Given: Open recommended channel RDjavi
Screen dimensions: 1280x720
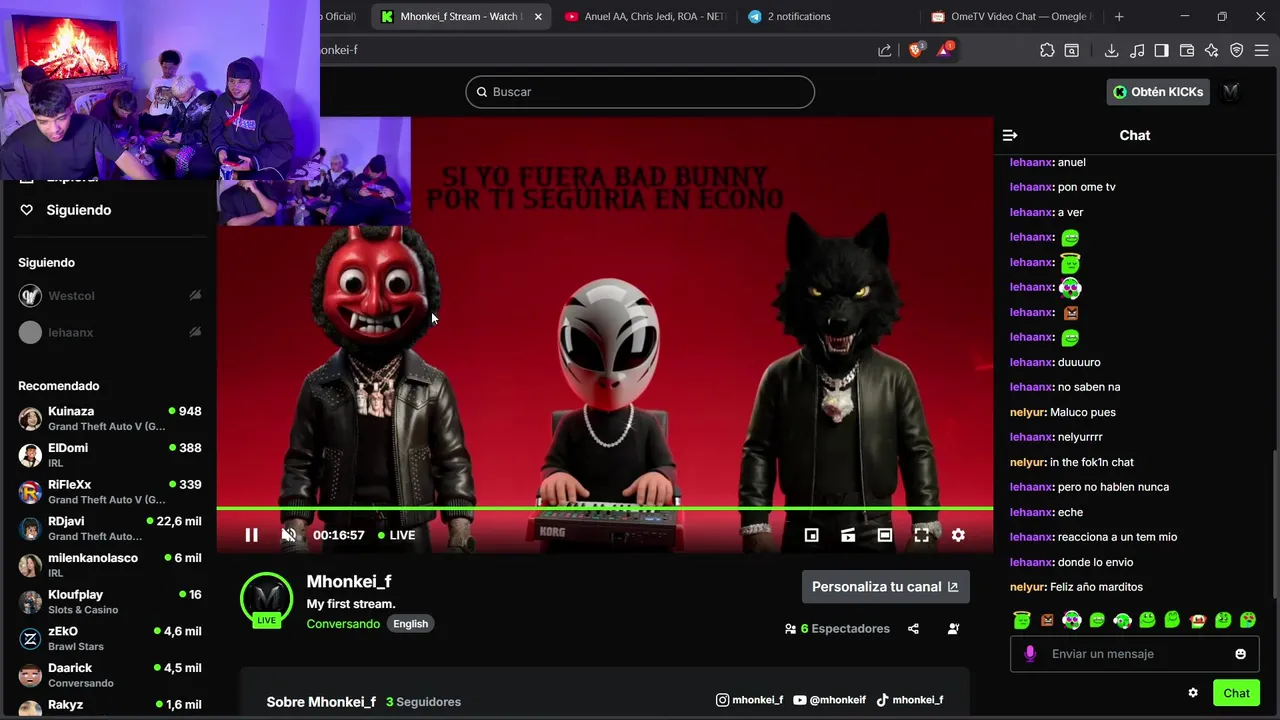Looking at the screenshot, I should click(110, 528).
